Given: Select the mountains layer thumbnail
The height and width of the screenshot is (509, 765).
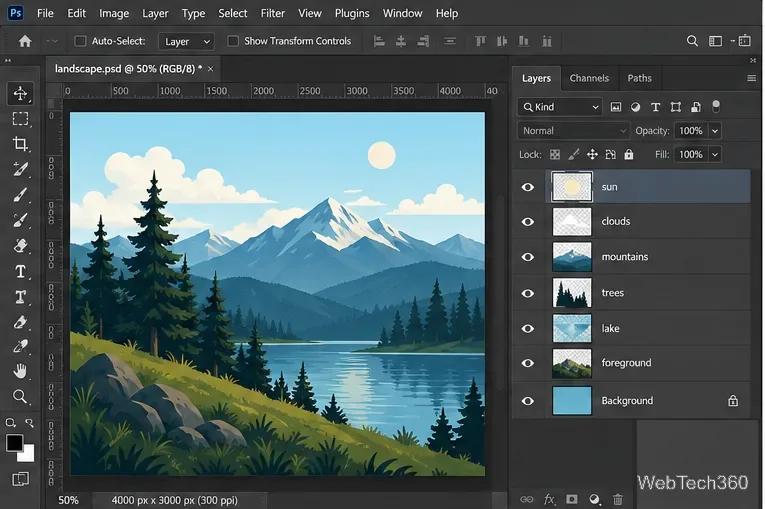Looking at the screenshot, I should click(x=572, y=257).
